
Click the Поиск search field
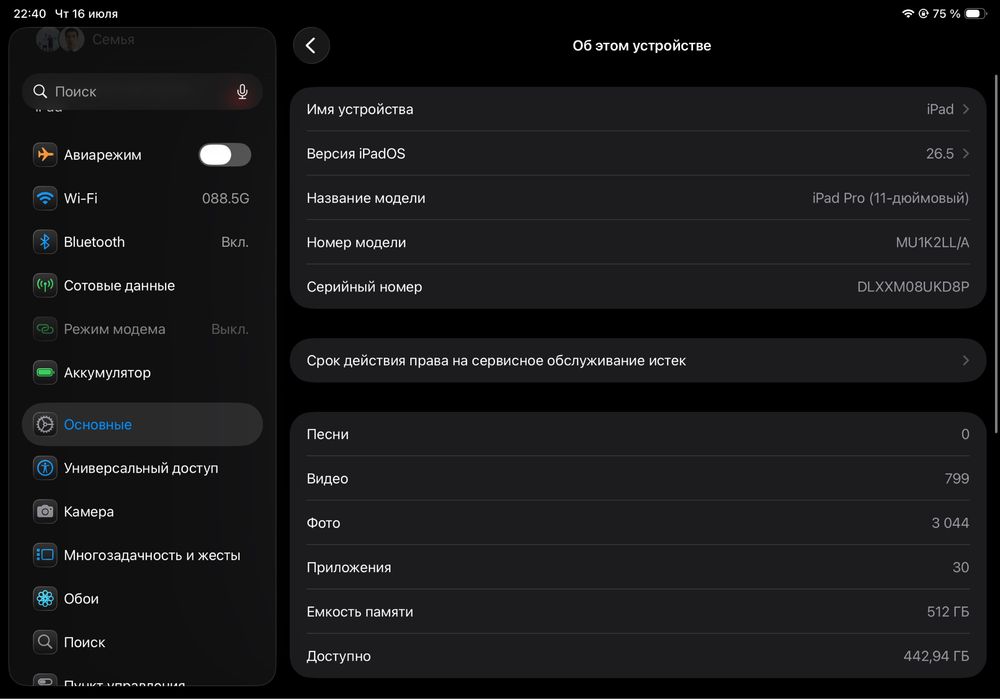pyautogui.click(x=142, y=91)
